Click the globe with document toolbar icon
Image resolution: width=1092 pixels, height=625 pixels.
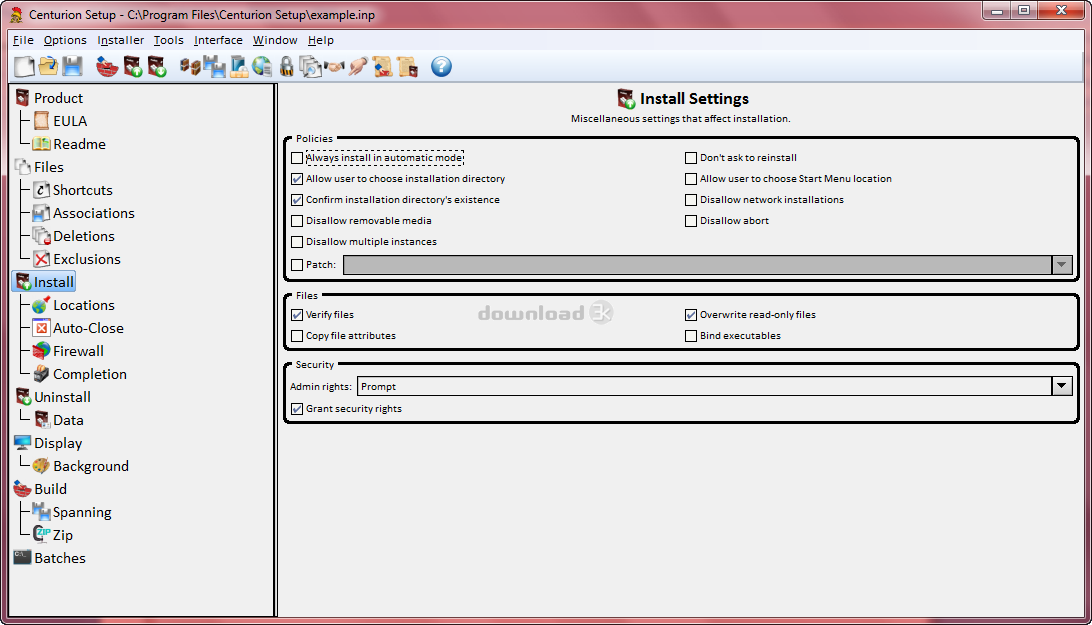pos(263,67)
